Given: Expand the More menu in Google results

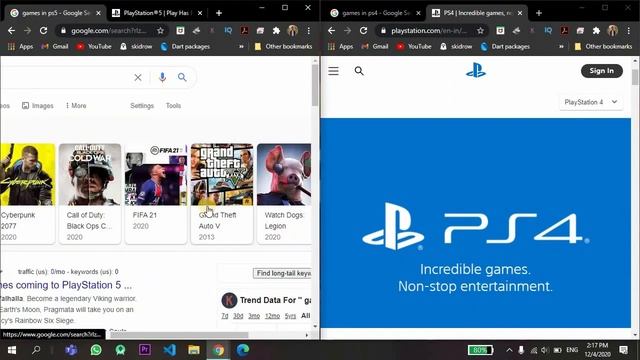Looking at the screenshot, I should tap(76, 106).
